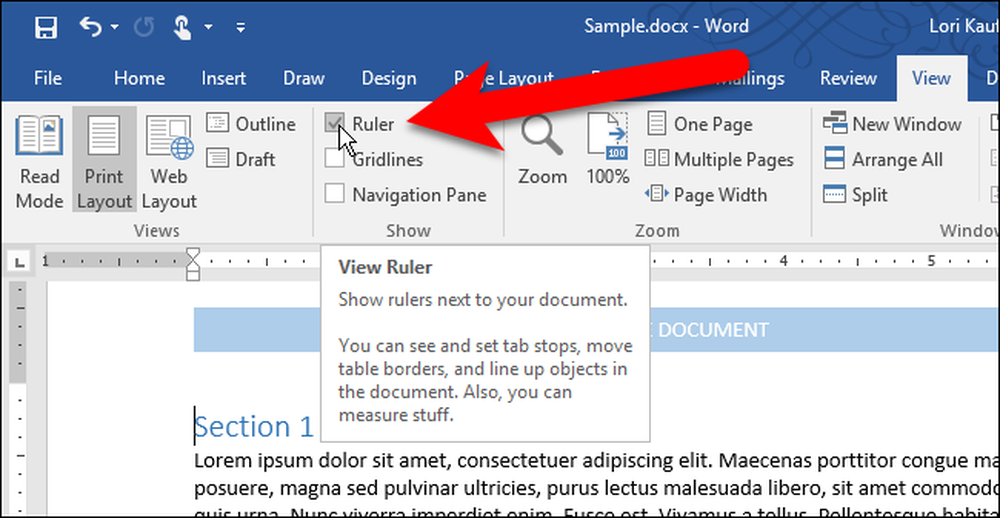Screen dimensions: 1000x518
Task: Click Arrange All windows
Action: pos(883,159)
